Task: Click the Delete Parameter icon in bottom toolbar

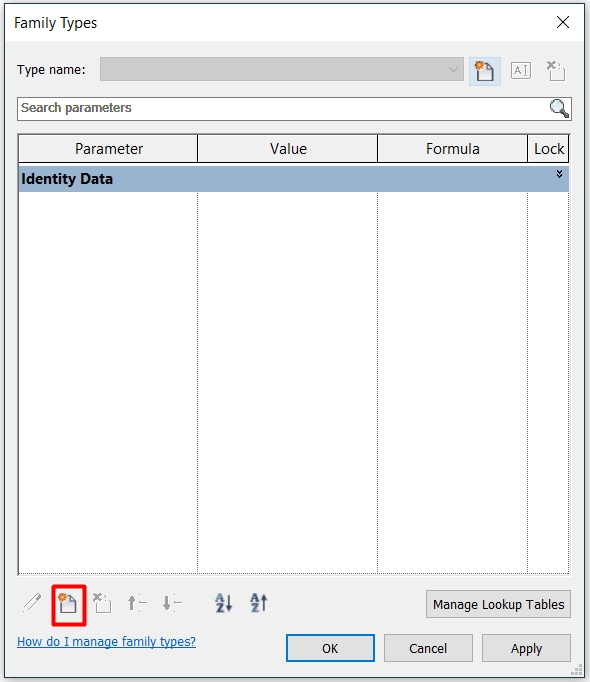Action: [x=102, y=603]
